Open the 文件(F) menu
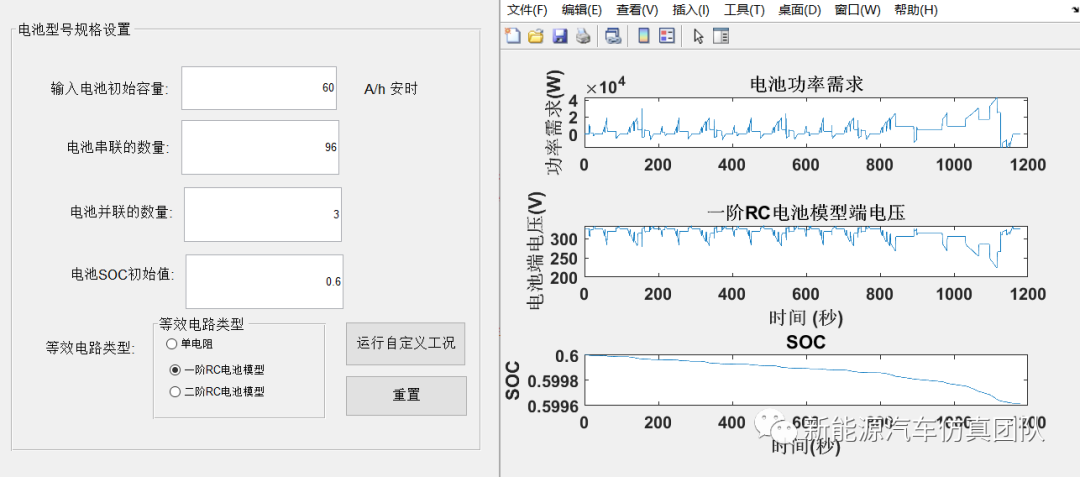The image size is (1080, 477). coord(527,10)
